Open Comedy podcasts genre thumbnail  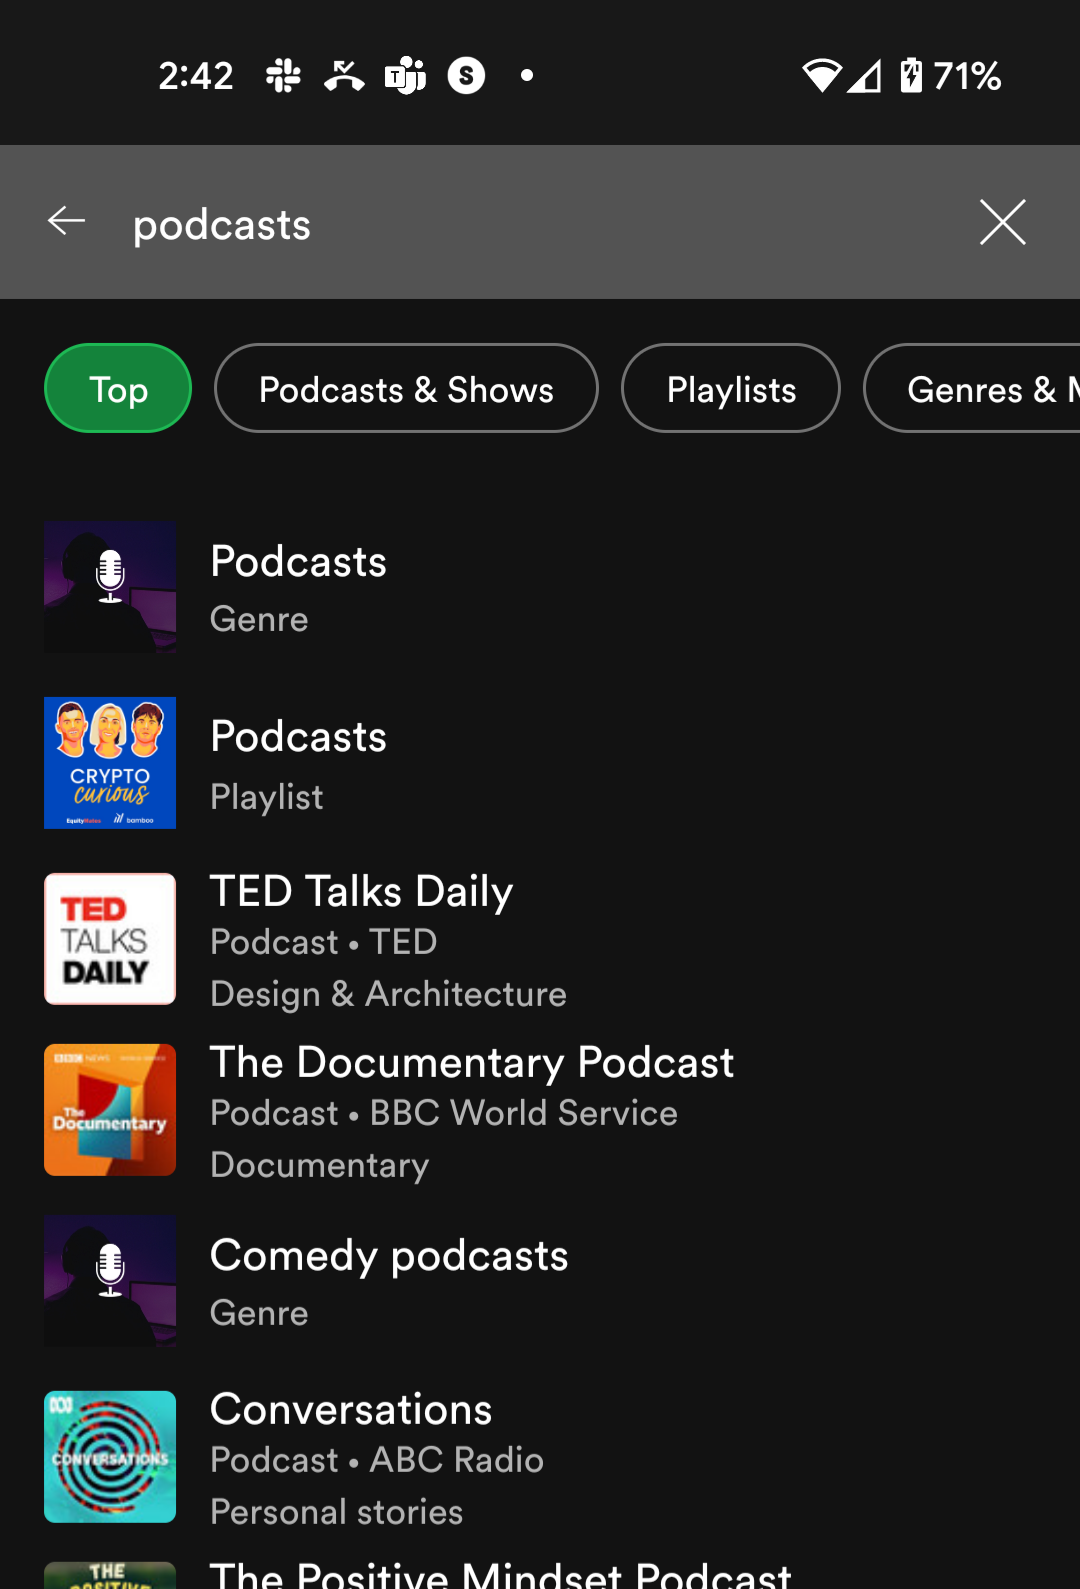[x=110, y=1282]
